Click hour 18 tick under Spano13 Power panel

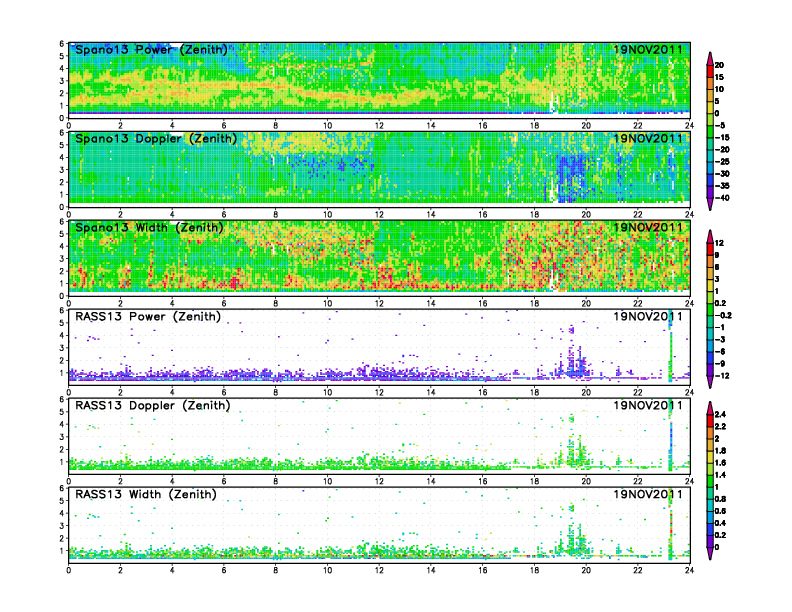[x=534, y=126]
